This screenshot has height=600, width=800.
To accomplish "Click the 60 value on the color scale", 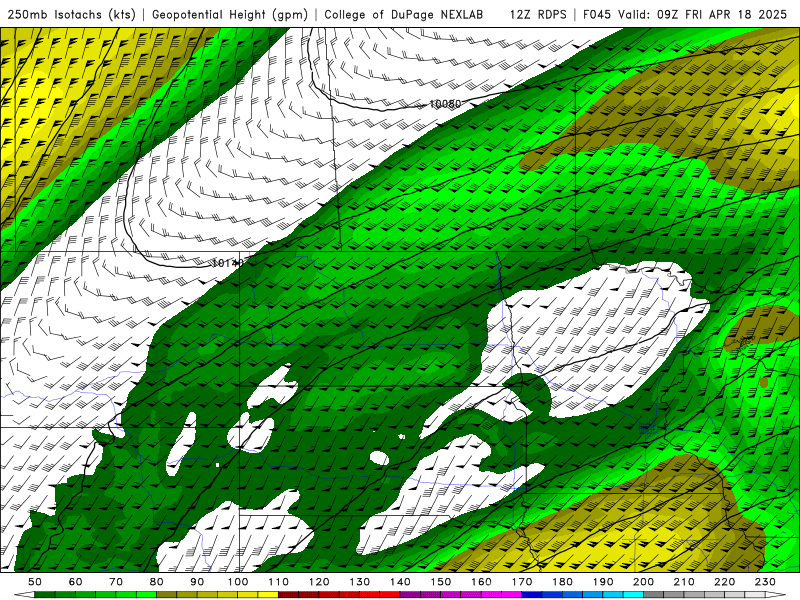I will (x=76, y=582).
